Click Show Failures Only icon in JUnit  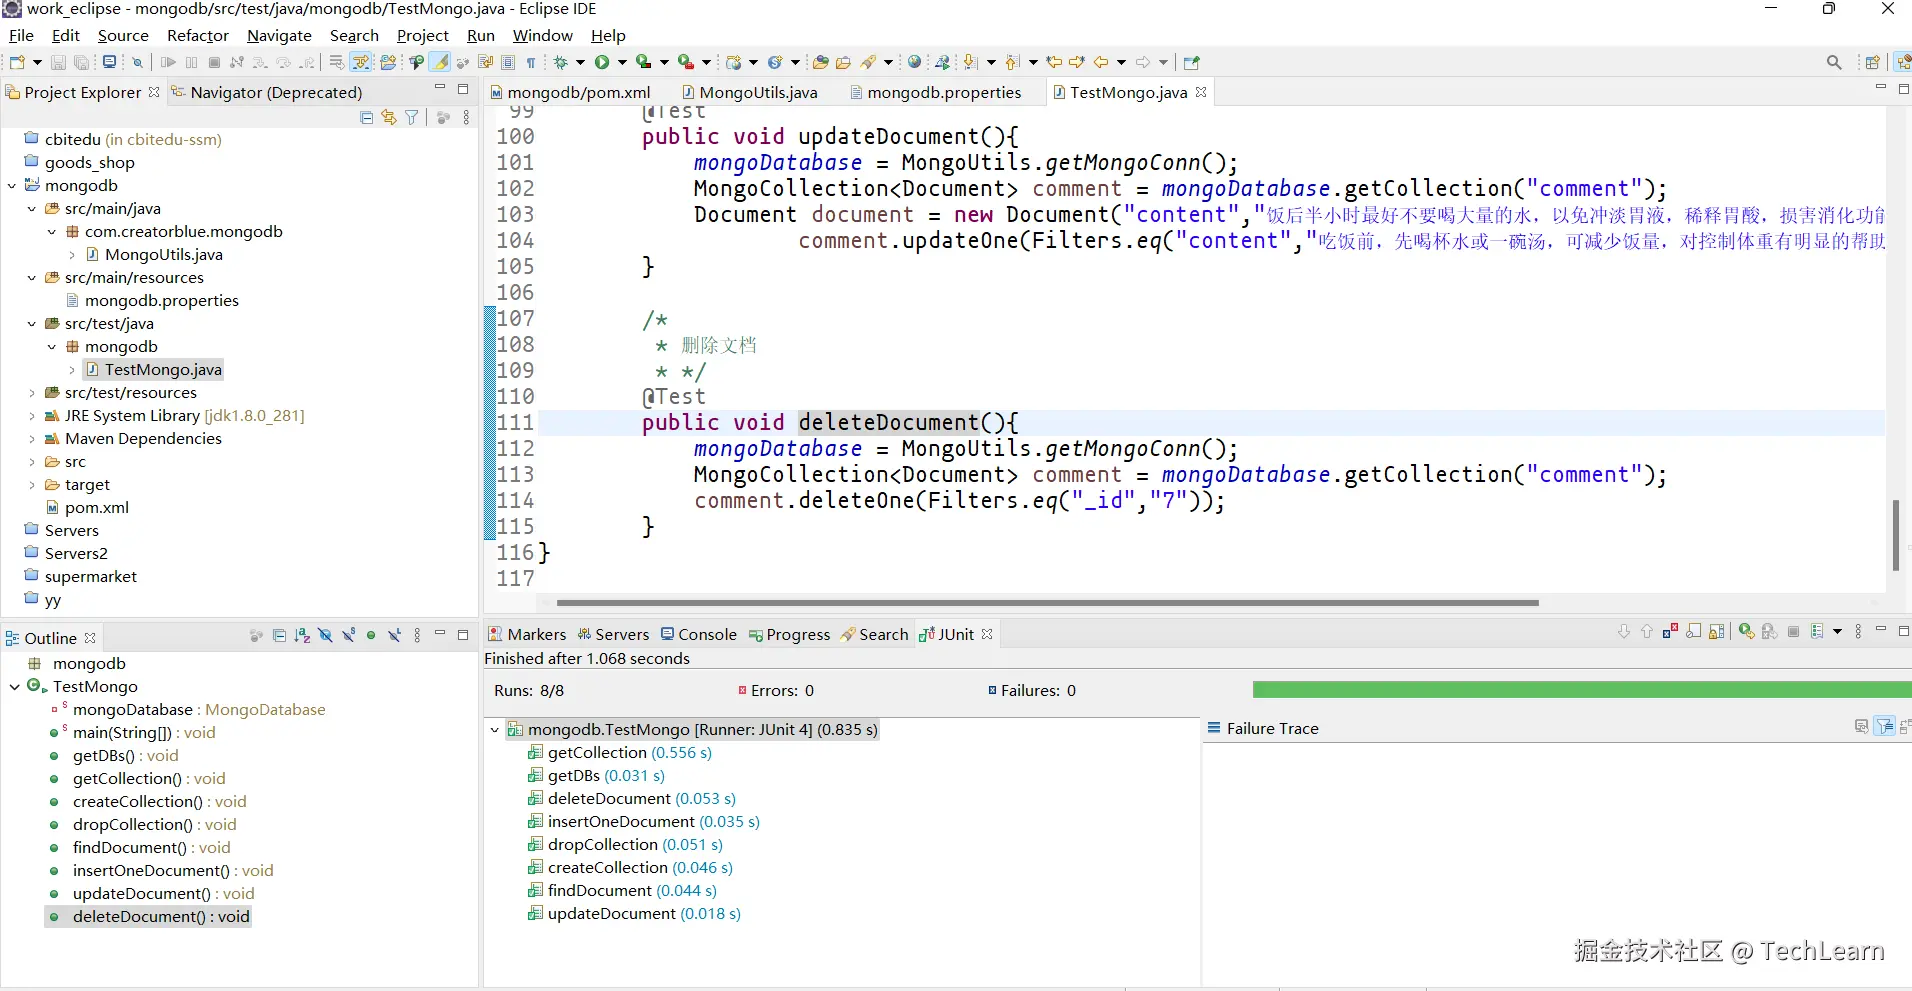tap(1670, 632)
